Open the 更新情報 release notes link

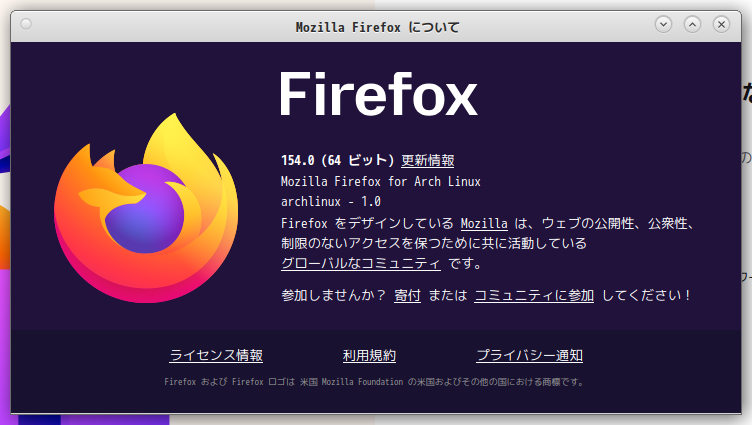427,160
